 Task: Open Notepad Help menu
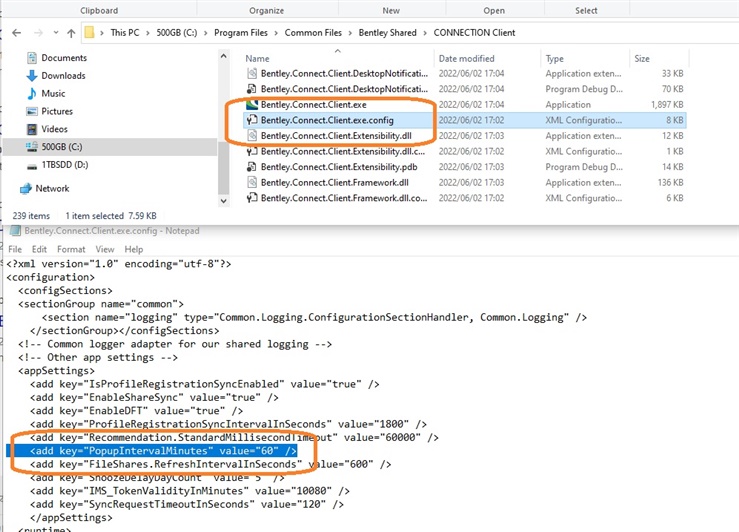pyautogui.click(x=133, y=249)
